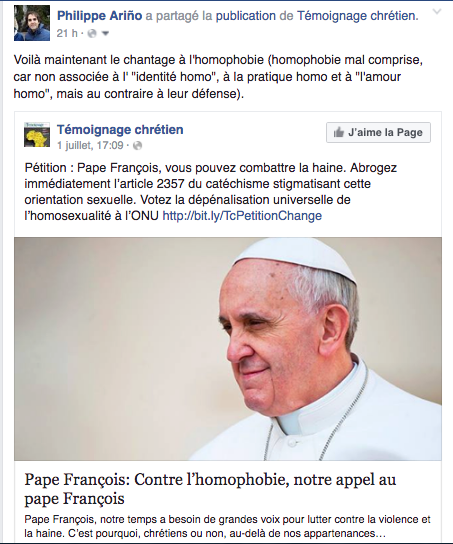This screenshot has height=544, width=453.
Task: Open the article headline Contre l'homophobie
Action: coord(210,489)
